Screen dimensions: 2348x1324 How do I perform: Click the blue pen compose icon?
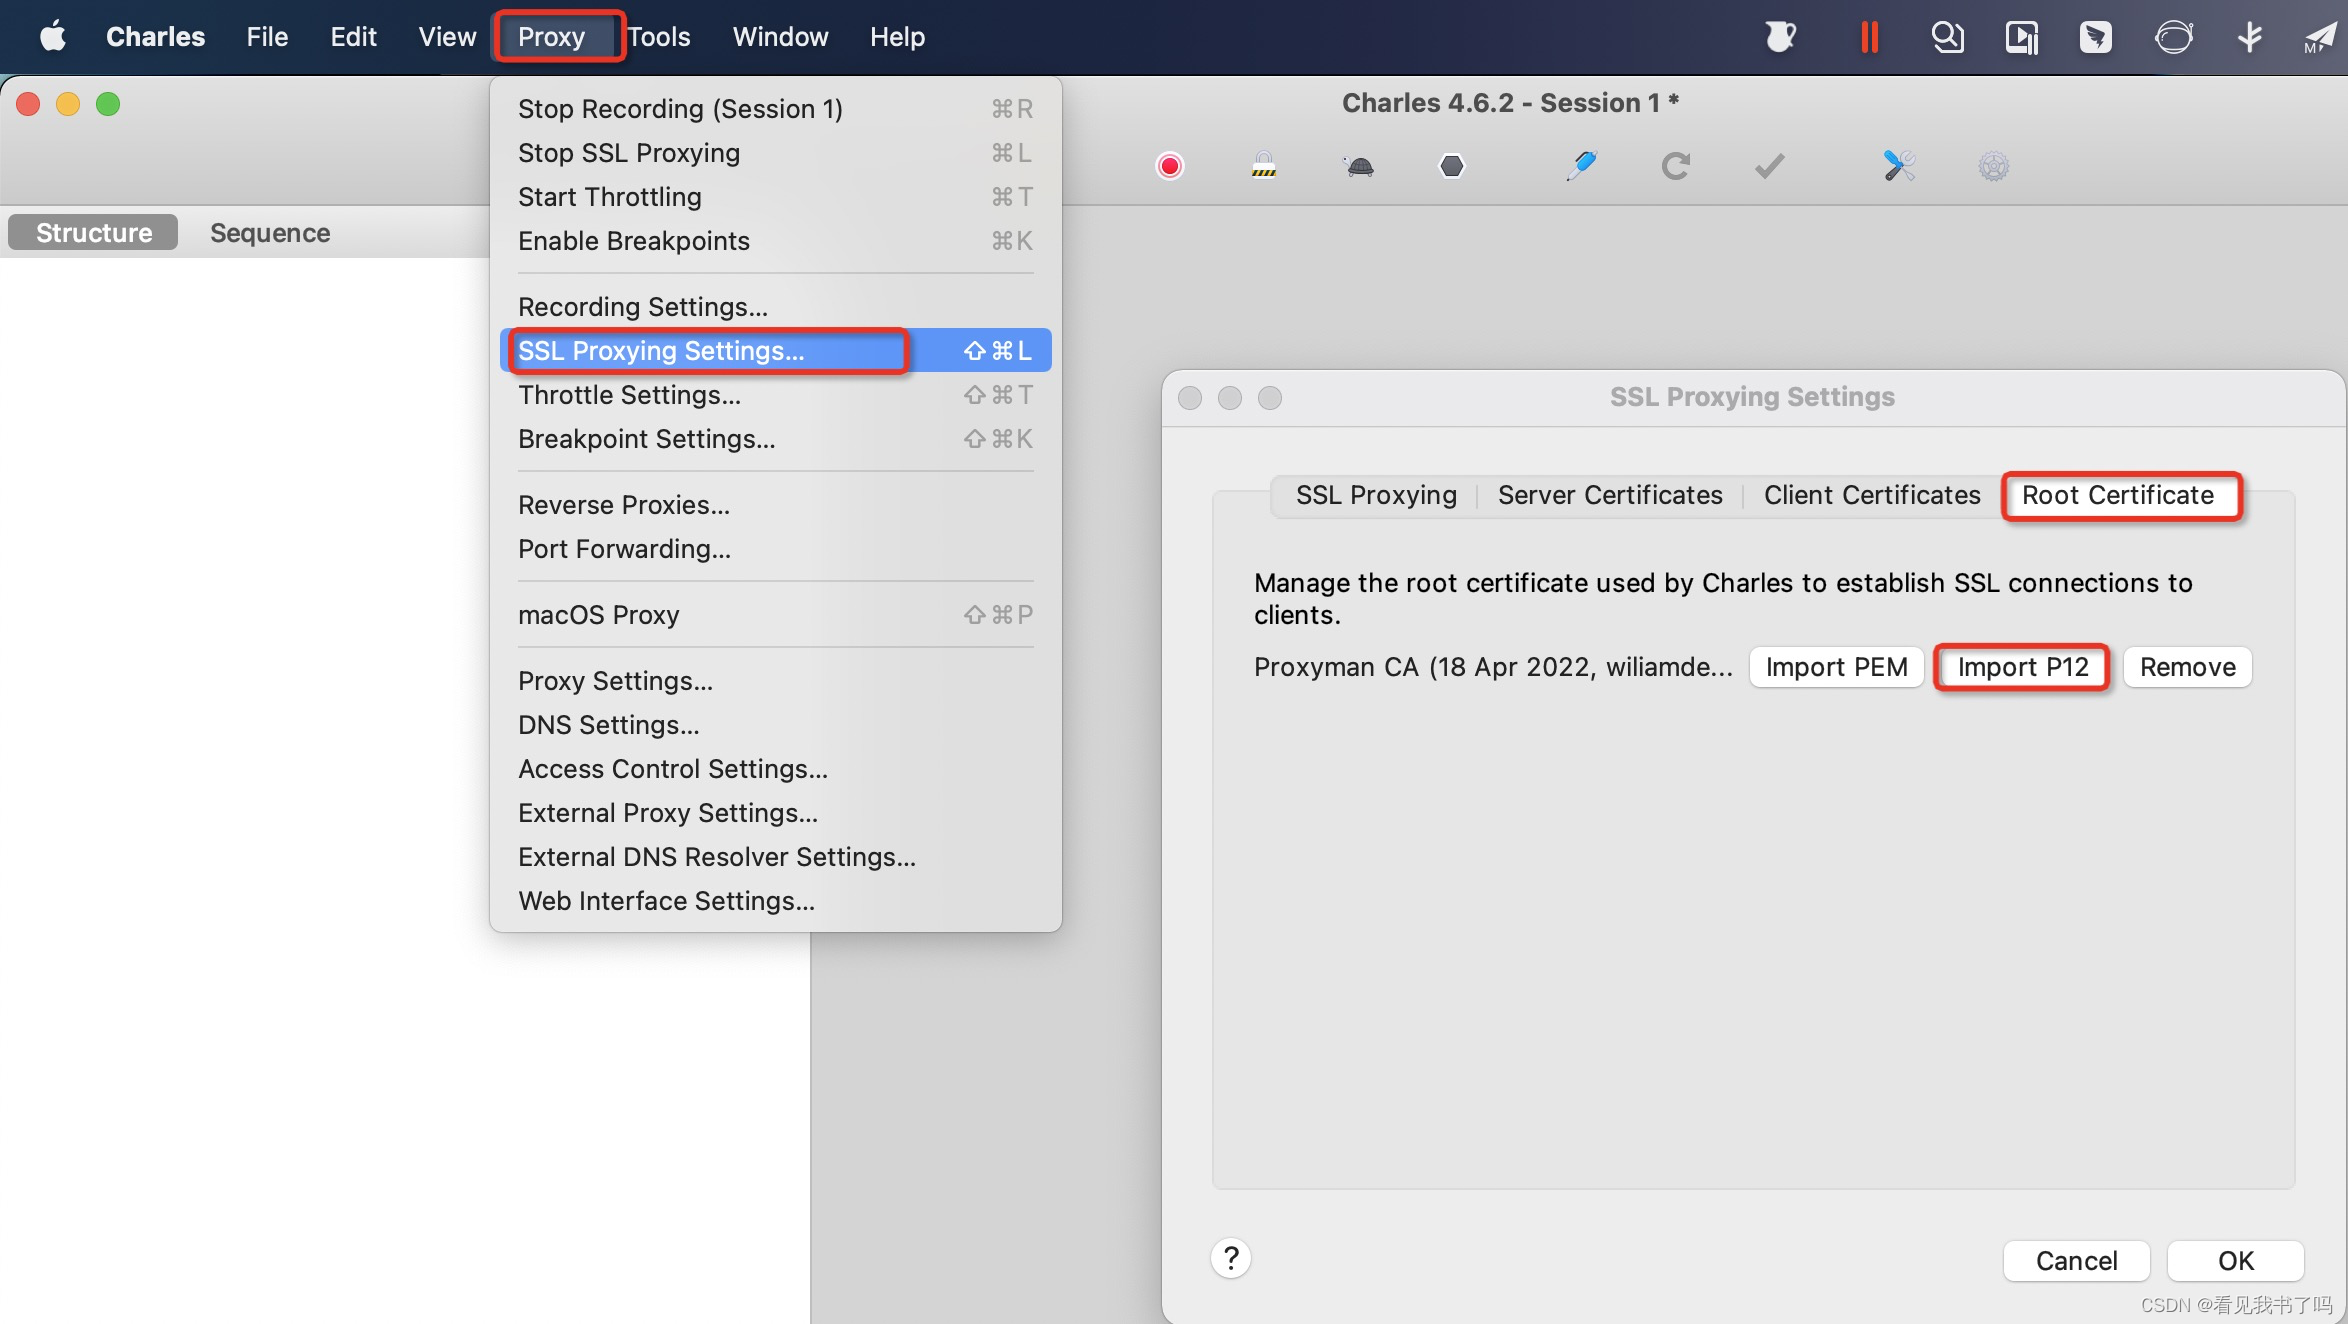click(1582, 166)
